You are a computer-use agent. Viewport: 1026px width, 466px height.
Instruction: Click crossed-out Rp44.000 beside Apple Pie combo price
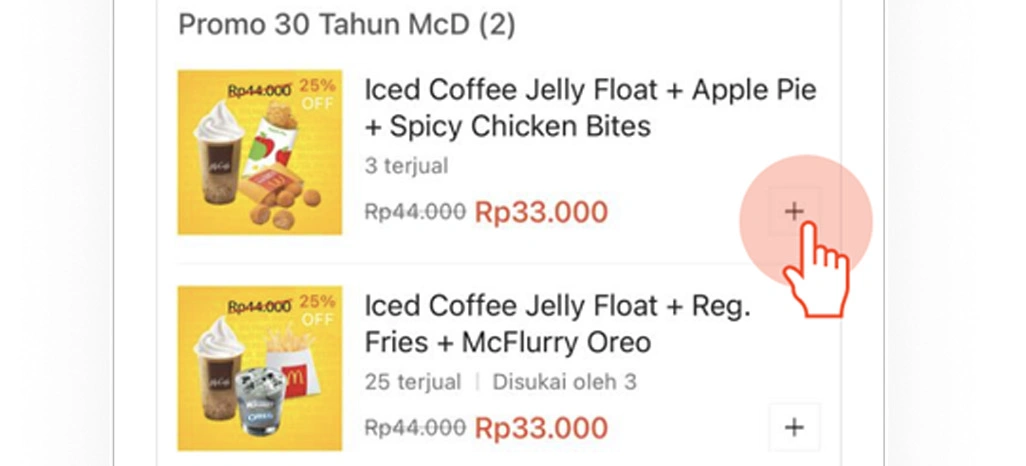tap(415, 212)
